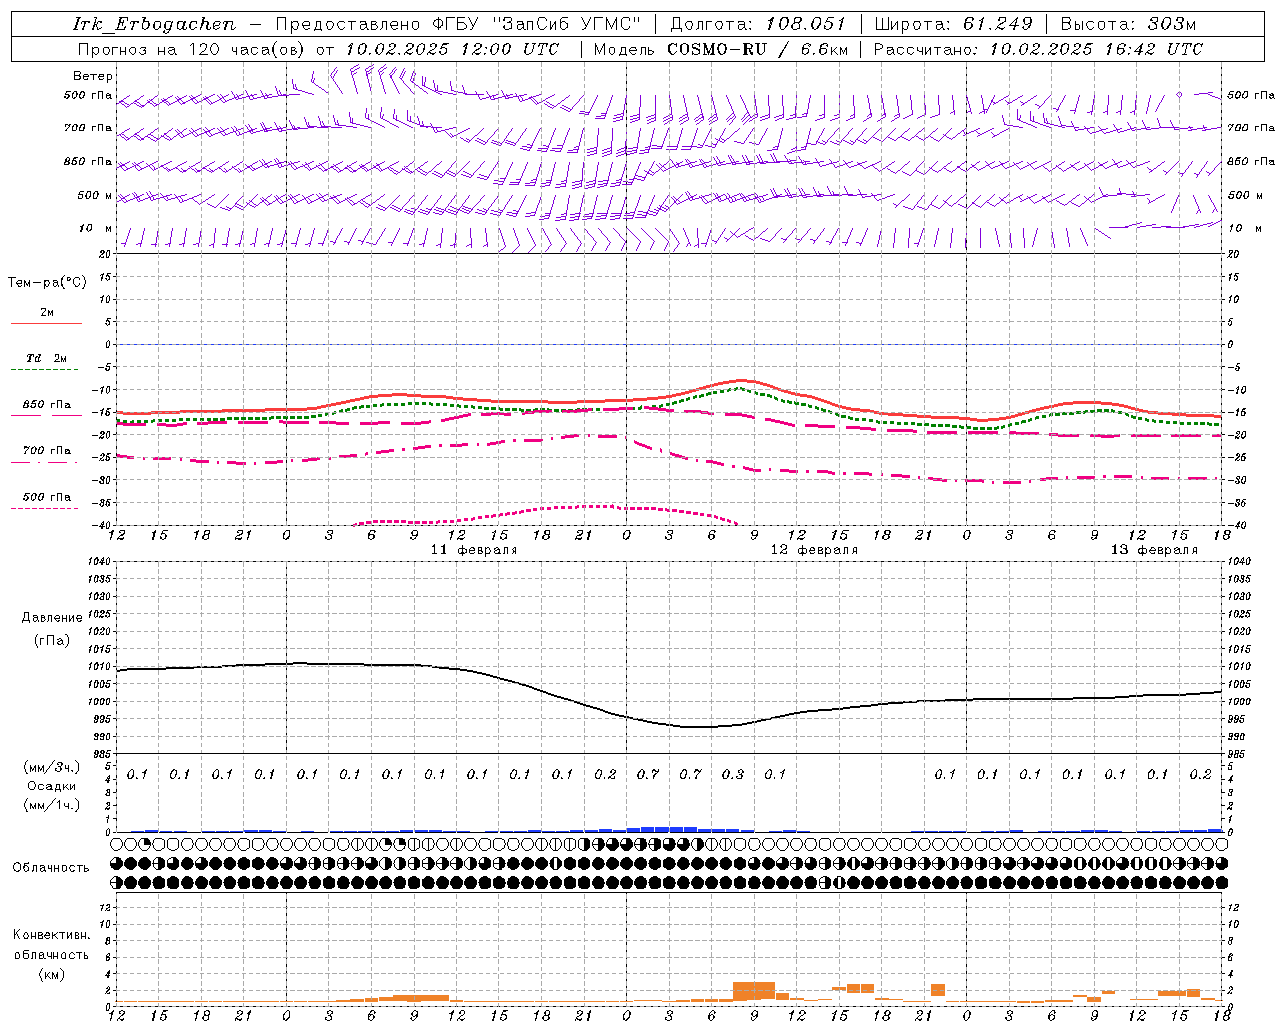Click the forecast start time 10.02.2025 12:00 UTC

coord(452,49)
